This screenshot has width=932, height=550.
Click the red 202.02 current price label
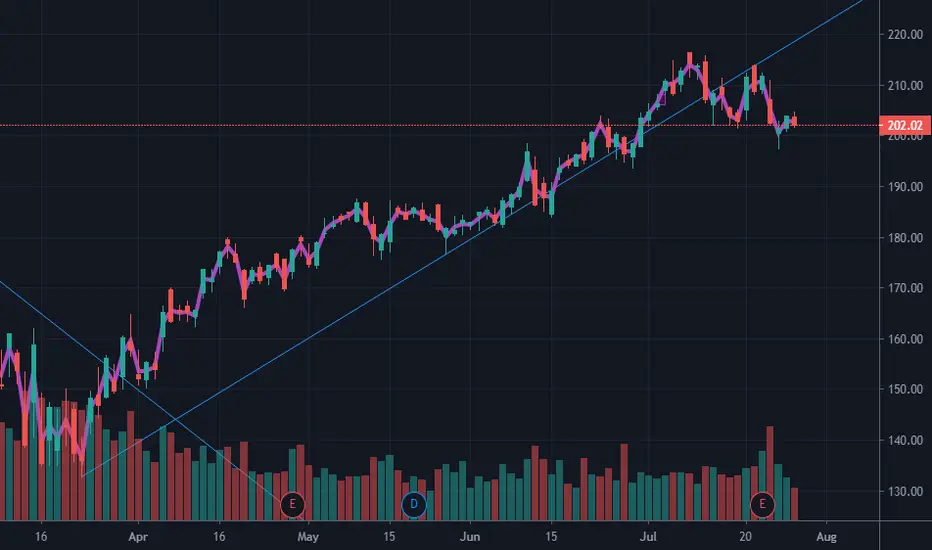click(x=905, y=125)
